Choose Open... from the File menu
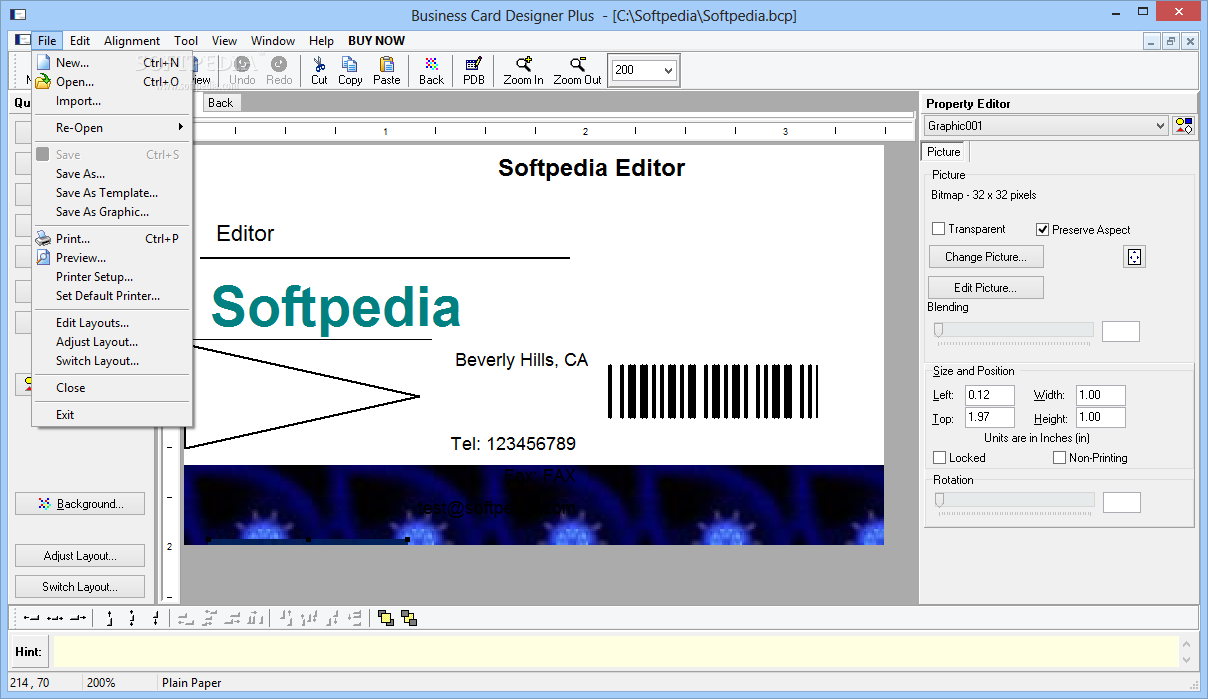Image resolution: width=1208 pixels, height=699 pixels. point(112,82)
